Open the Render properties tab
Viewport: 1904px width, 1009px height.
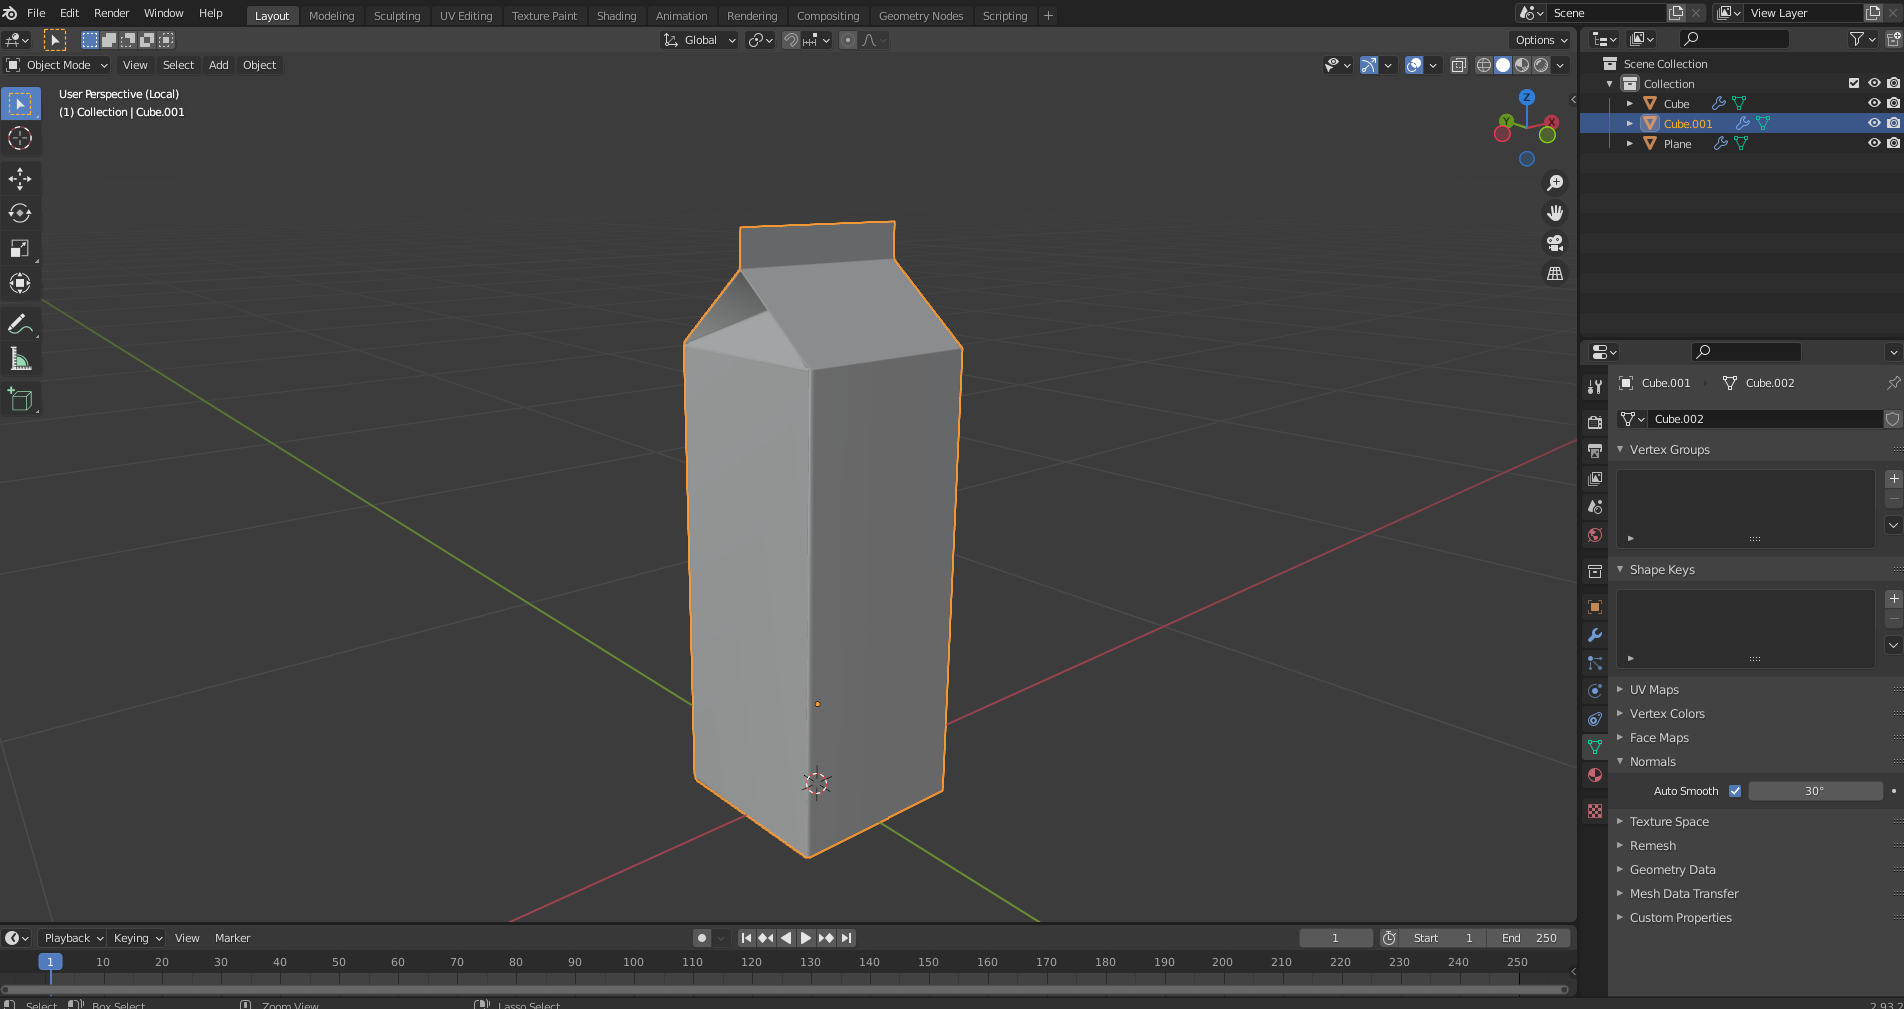tap(1595, 423)
